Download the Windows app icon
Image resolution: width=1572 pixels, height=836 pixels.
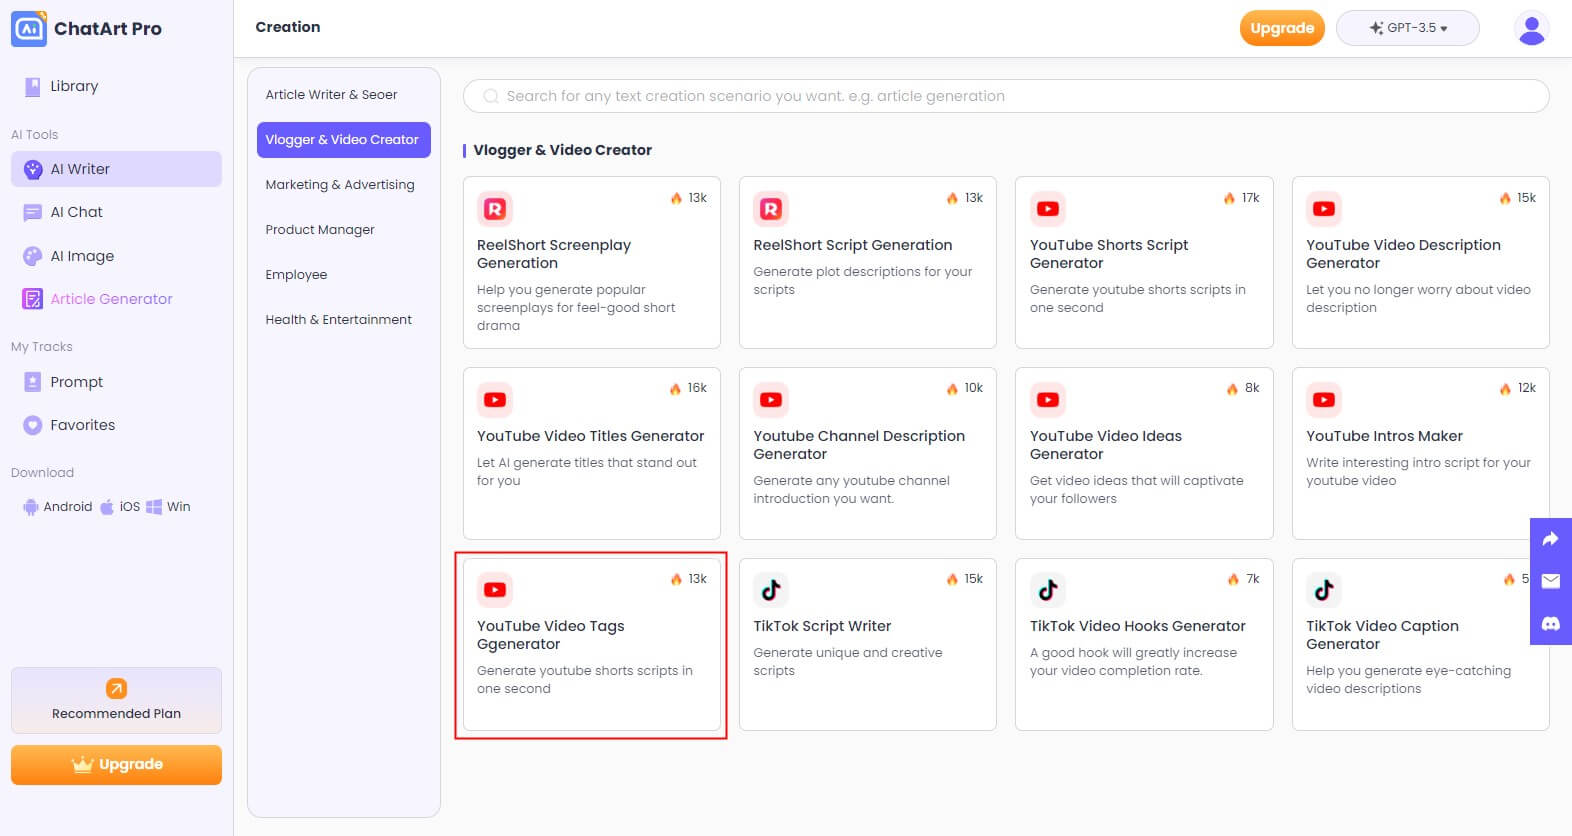pos(154,507)
